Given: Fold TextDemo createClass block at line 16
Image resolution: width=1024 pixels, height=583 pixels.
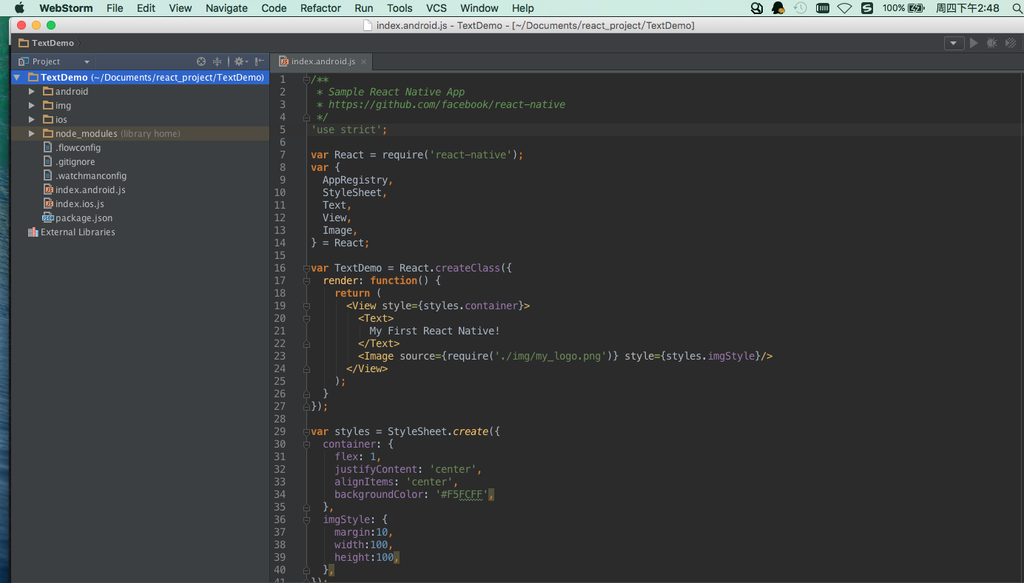Looking at the screenshot, I should (306, 268).
